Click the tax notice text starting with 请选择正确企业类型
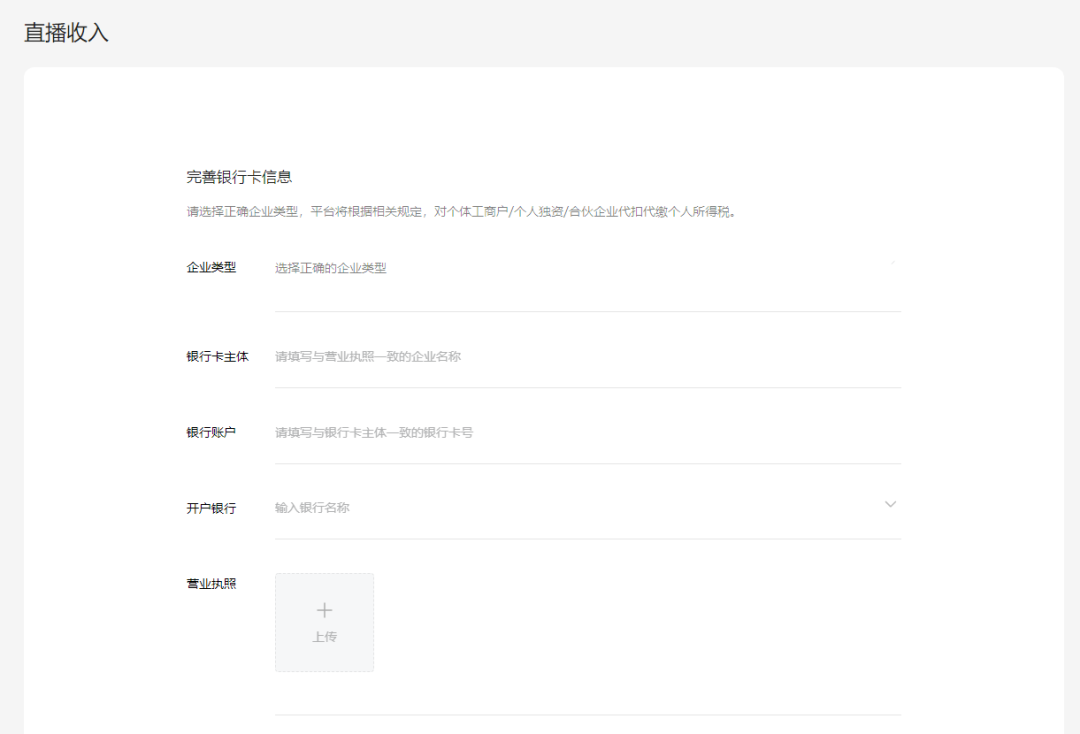The width and height of the screenshot is (1080, 734). pos(461,211)
